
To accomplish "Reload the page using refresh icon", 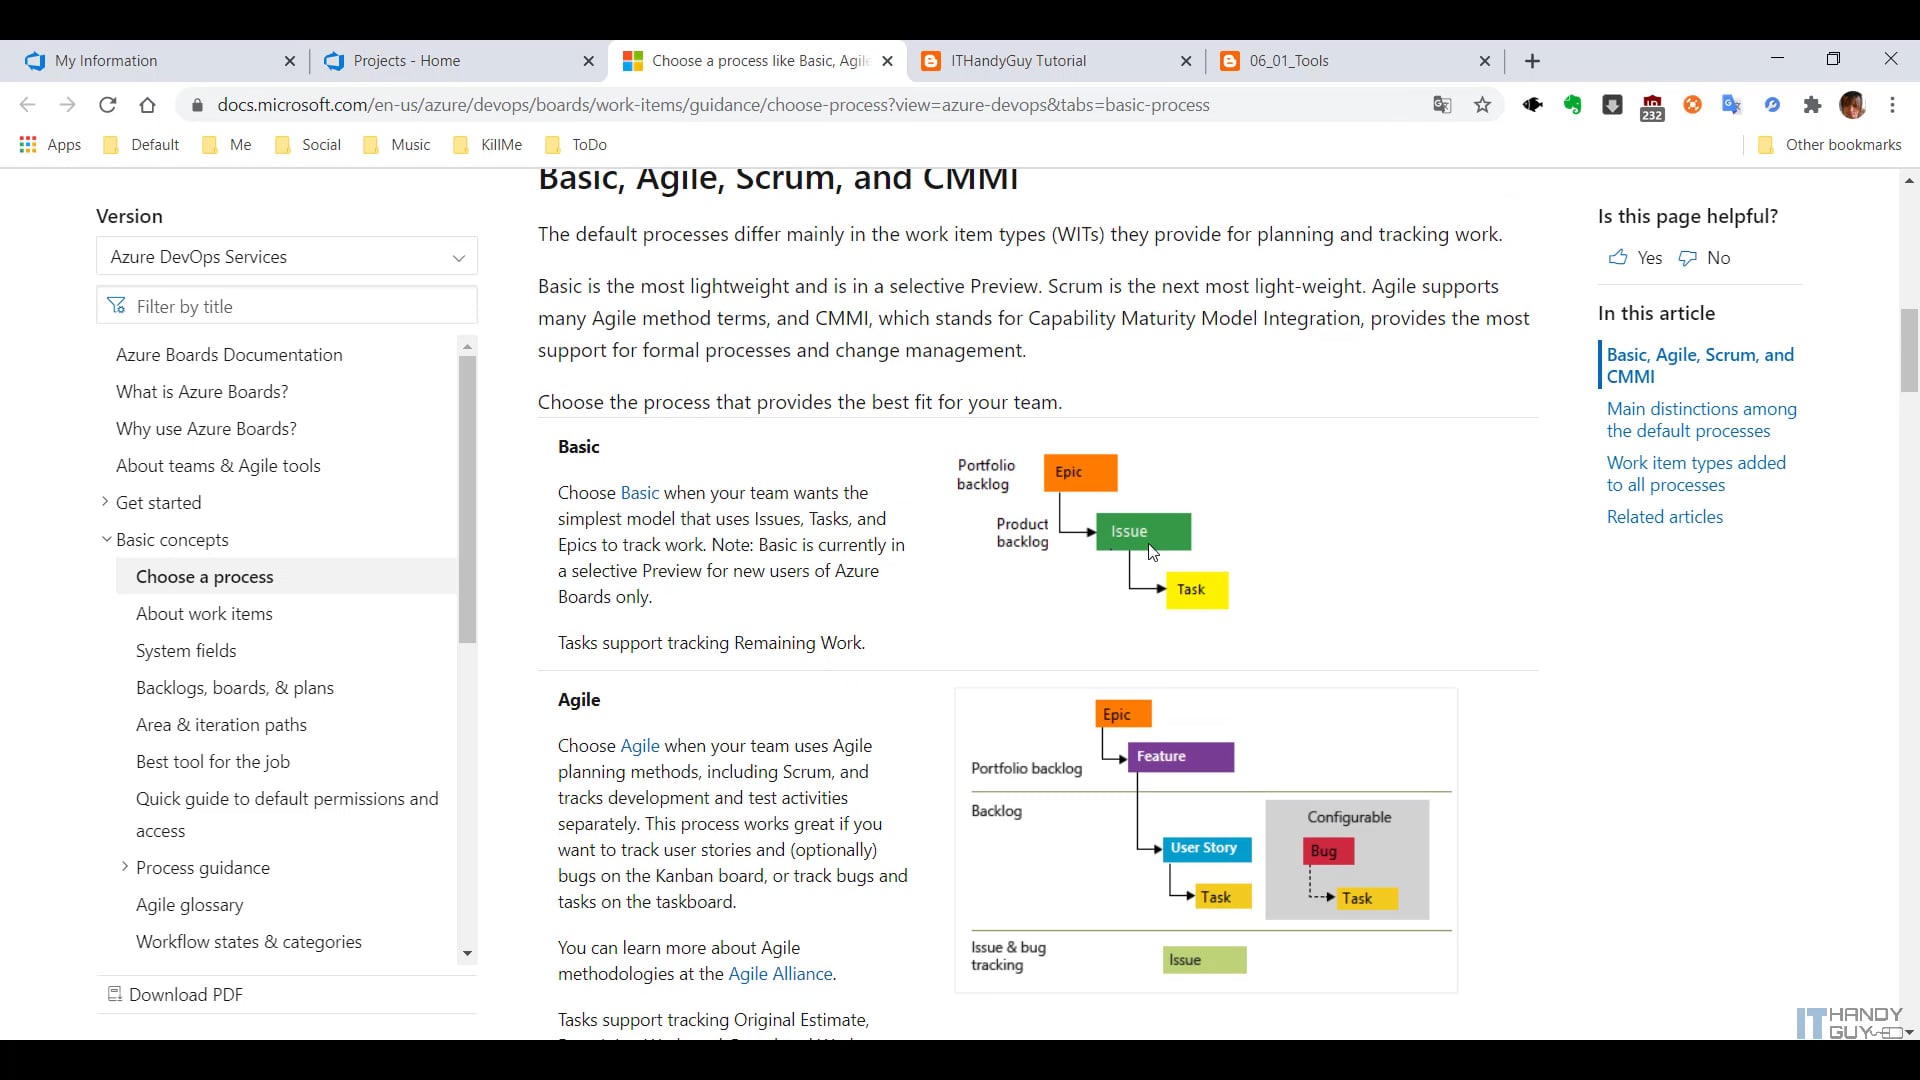I will tap(108, 105).
